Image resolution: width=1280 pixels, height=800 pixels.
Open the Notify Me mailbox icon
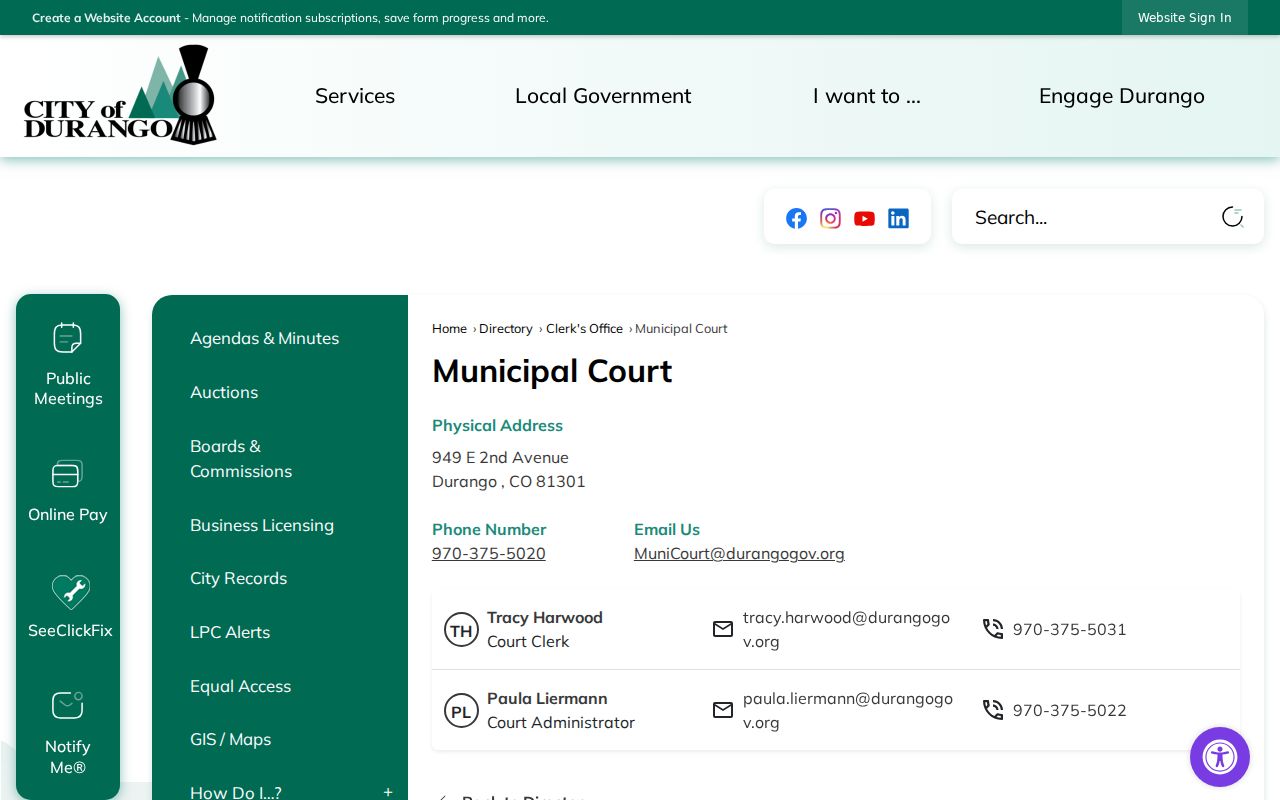[x=68, y=705]
